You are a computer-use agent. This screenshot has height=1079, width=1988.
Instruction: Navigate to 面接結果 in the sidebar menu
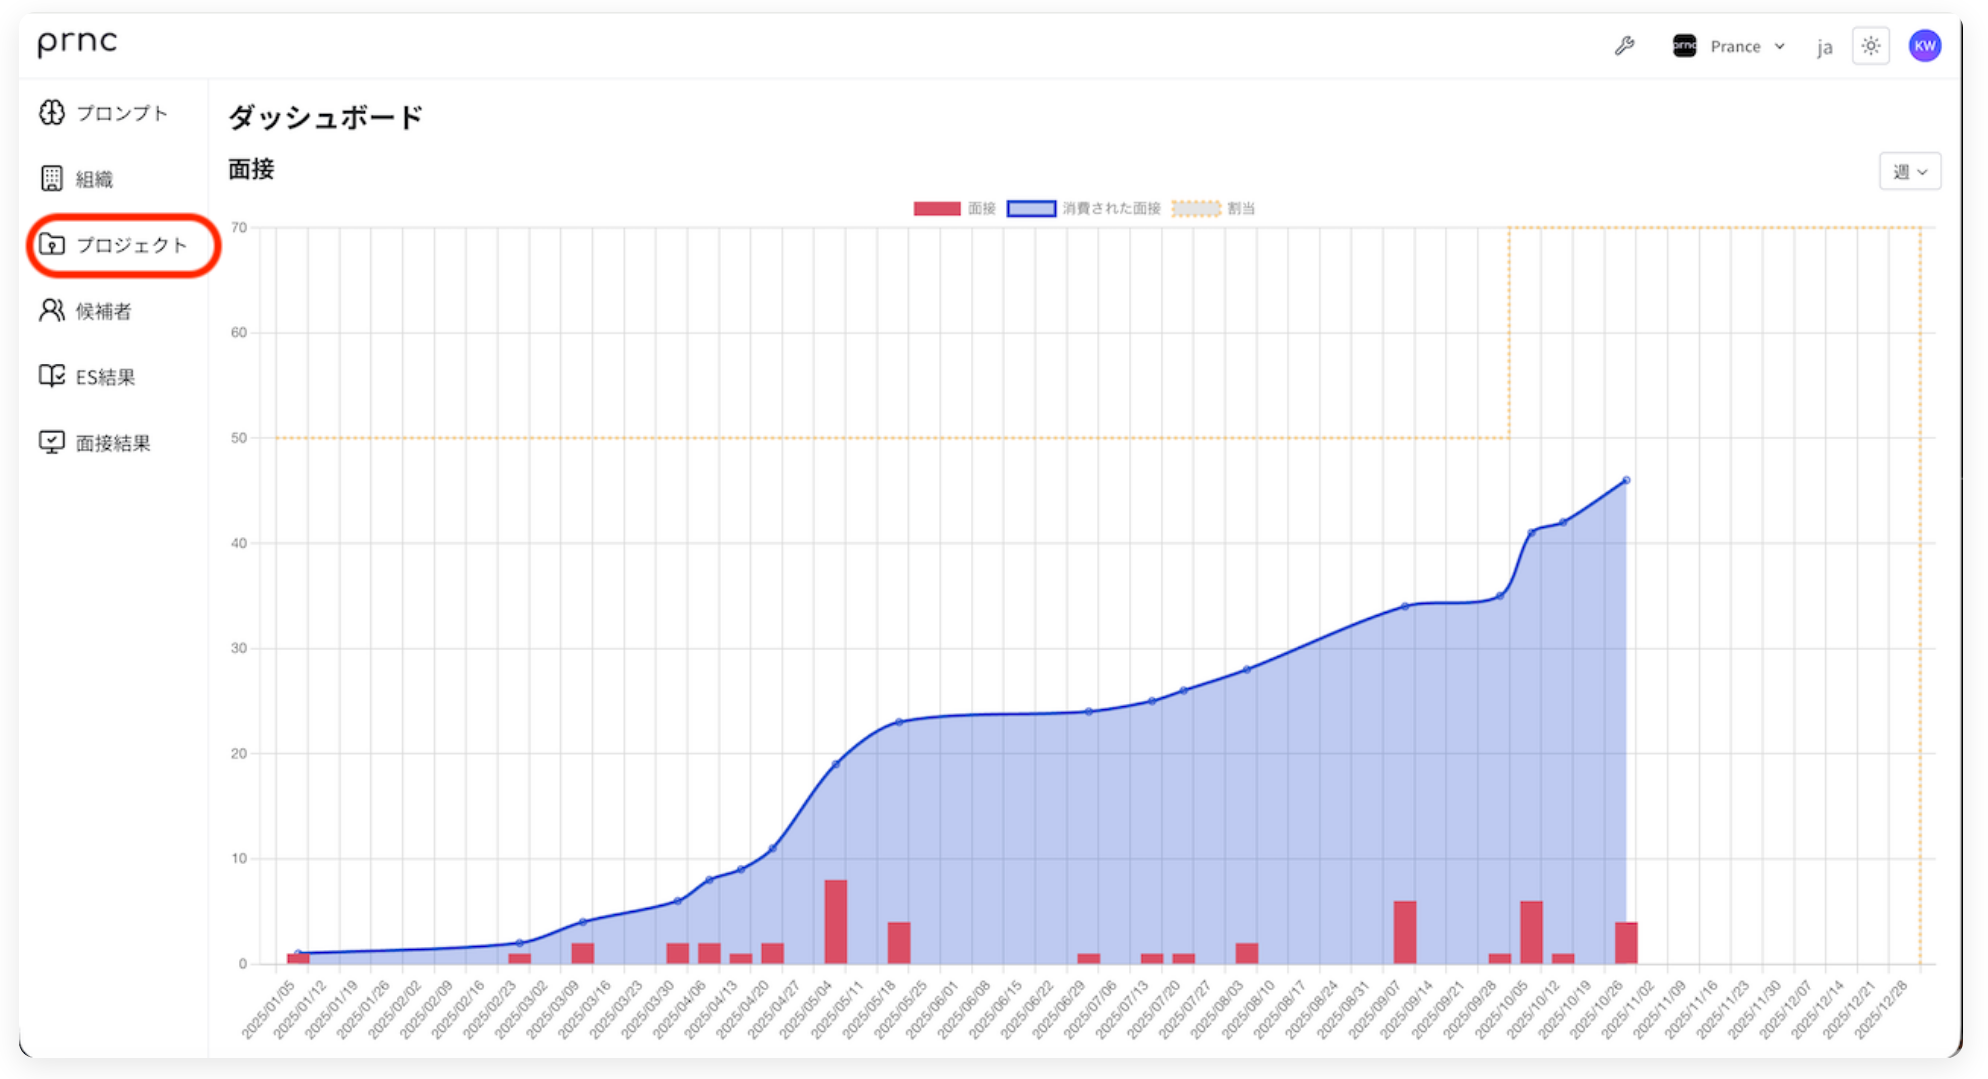coord(111,442)
